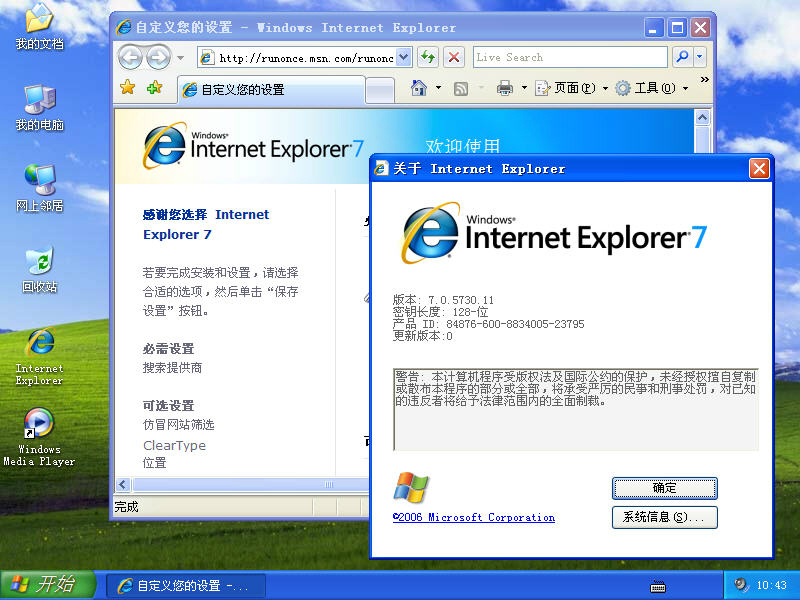The image size is (800, 600).
Task: Refresh the current webpage
Action: click(x=427, y=57)
